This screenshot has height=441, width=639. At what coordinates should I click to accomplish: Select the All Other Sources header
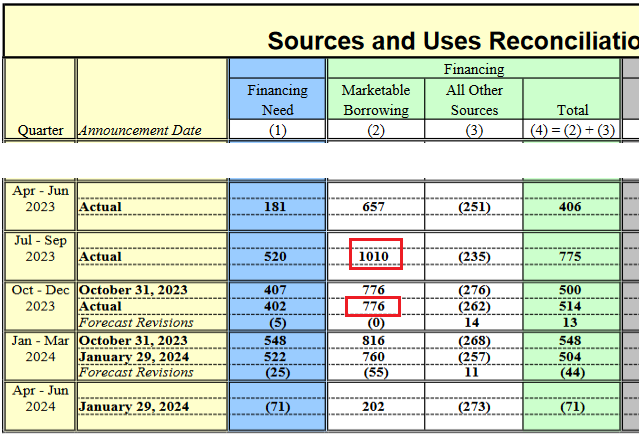[x=474, y=99]
